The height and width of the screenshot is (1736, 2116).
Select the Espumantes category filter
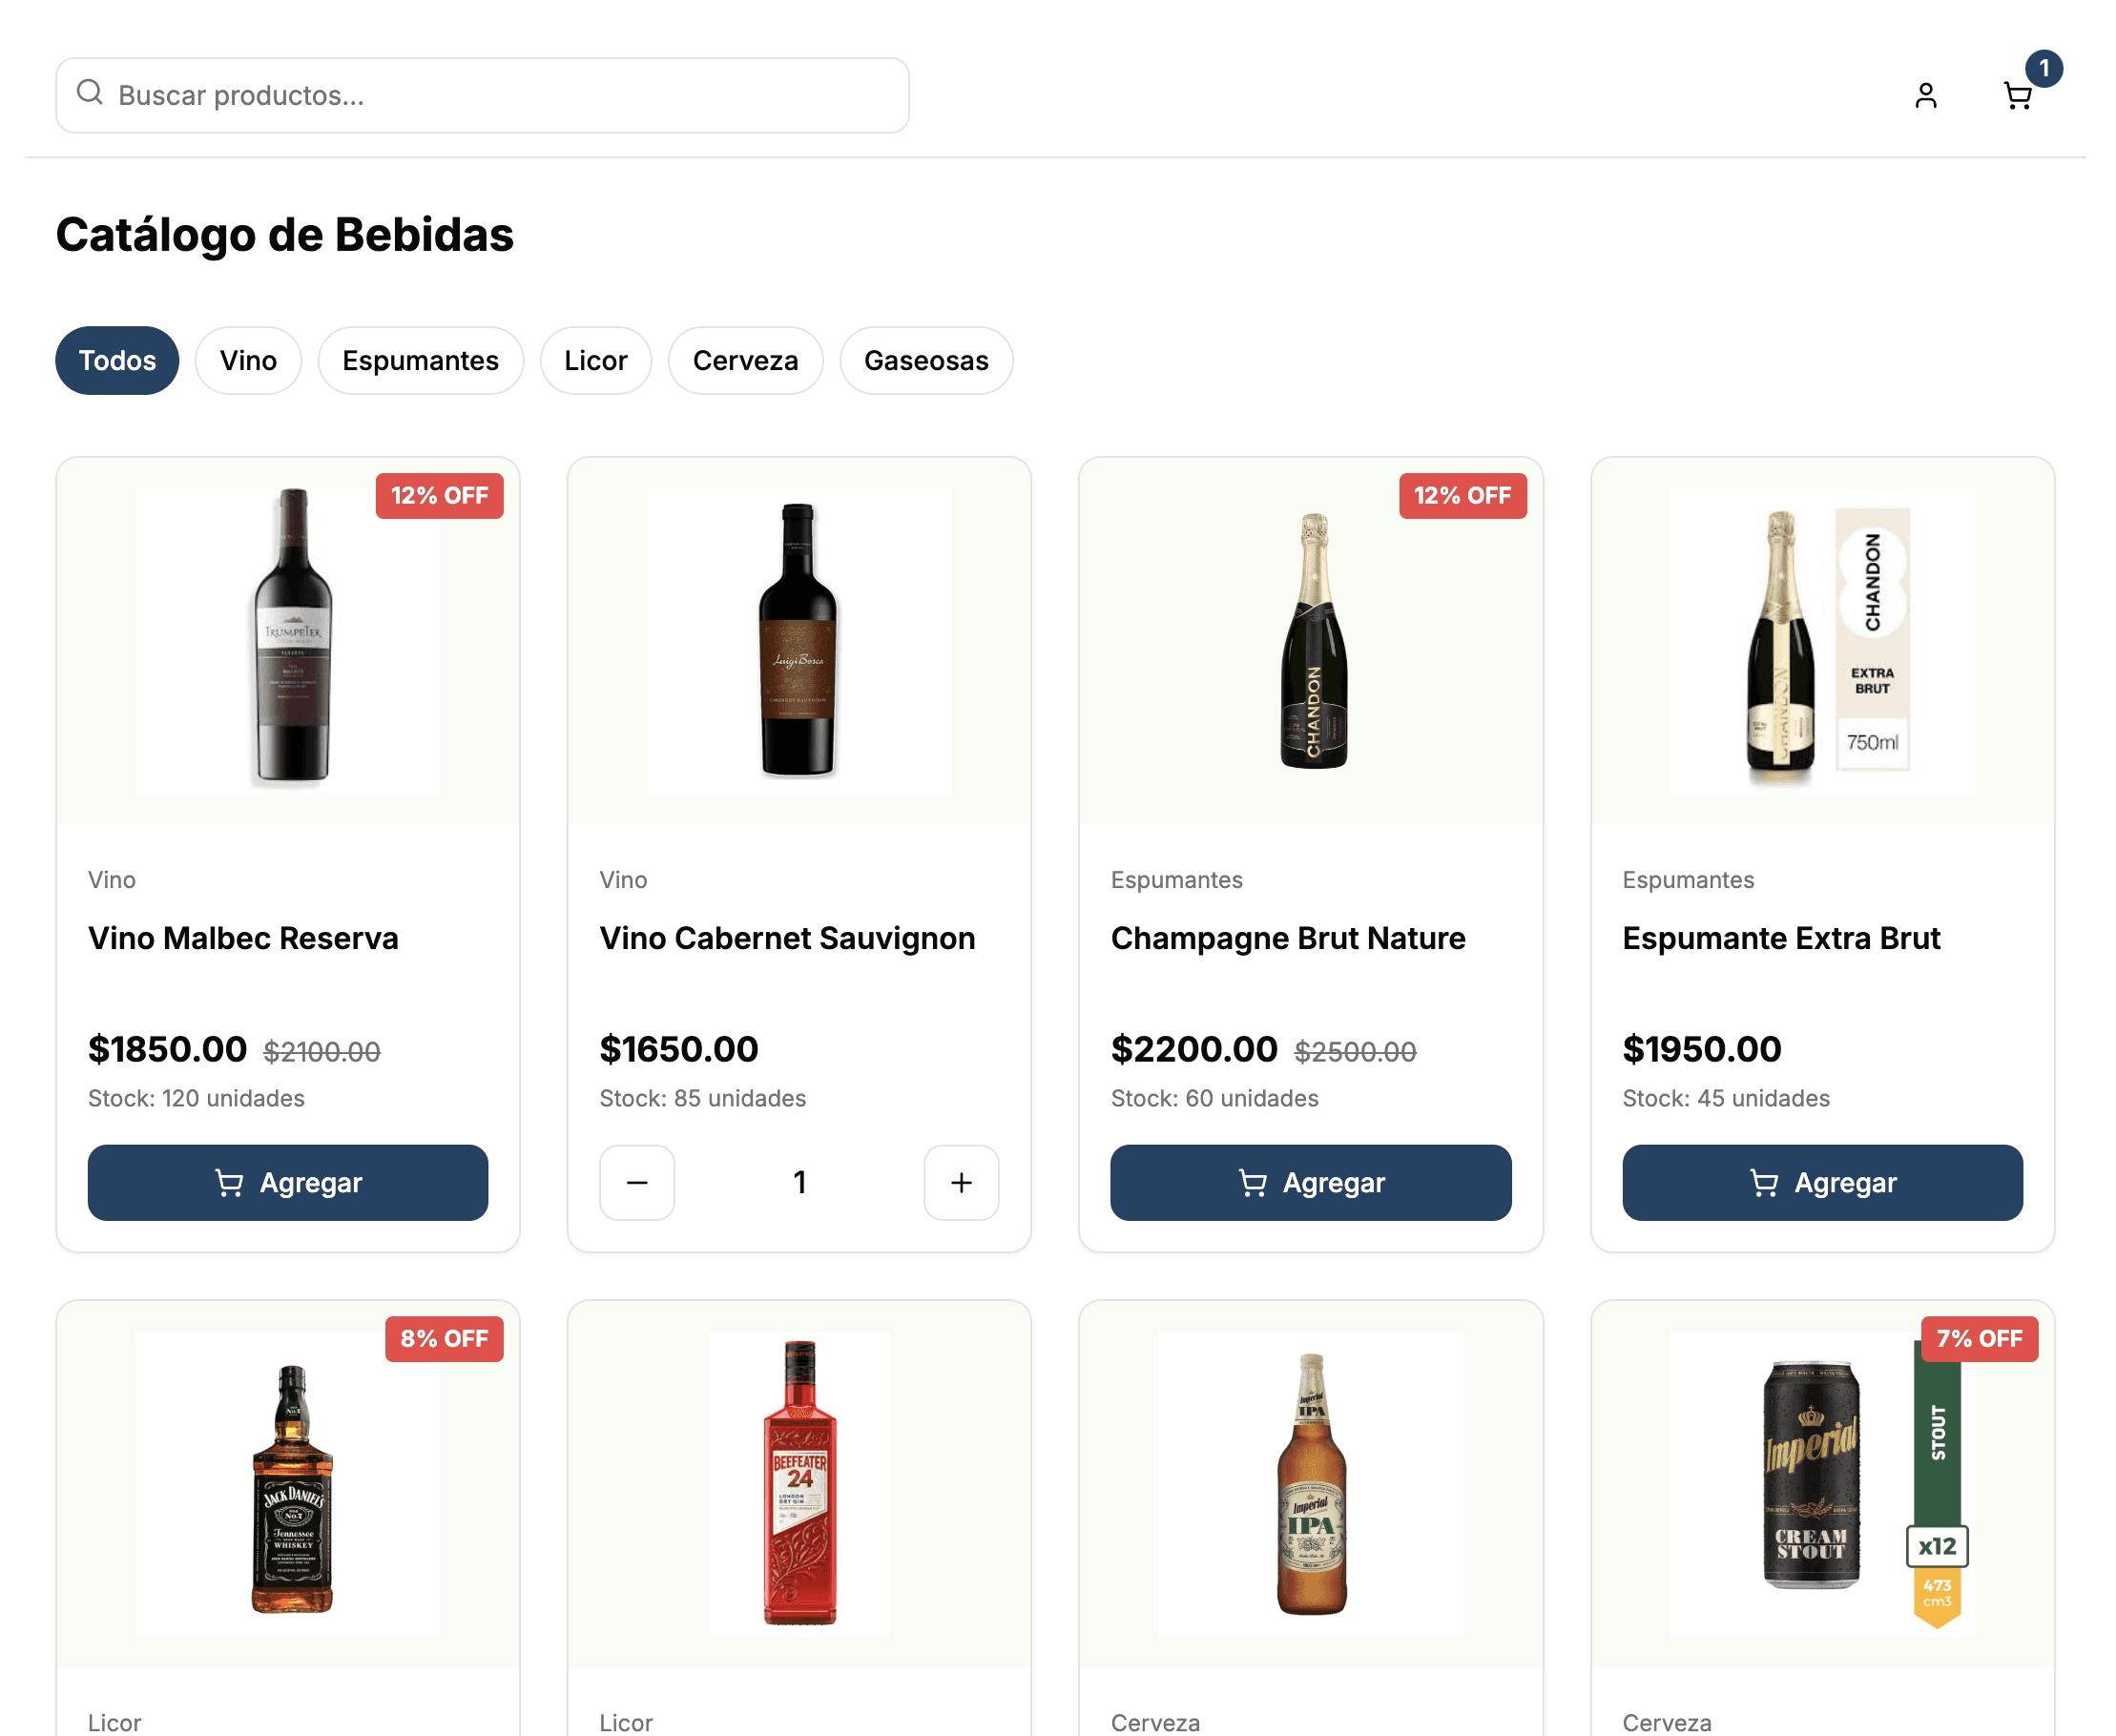coord(420,360)
